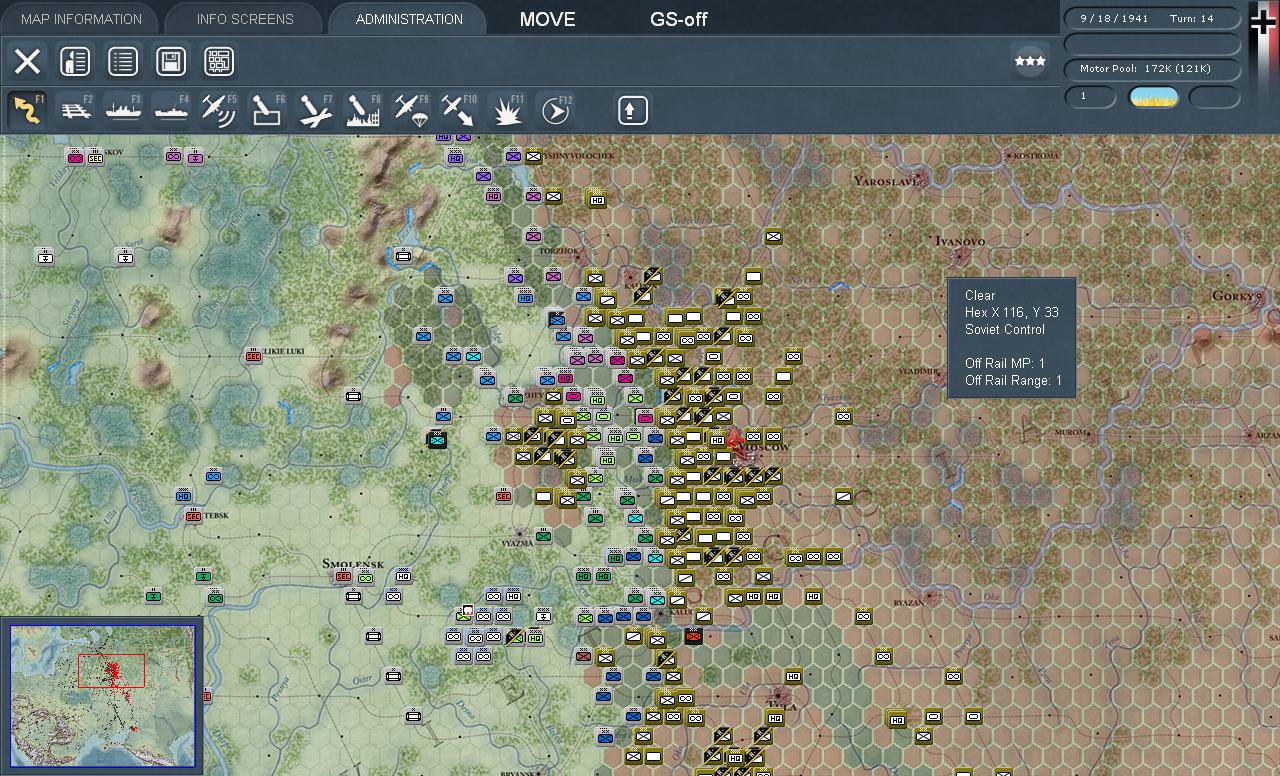The height and width of the screenshot is (776, 1280).
Task: Click the date and Turn 14 display
Action: tap(1152, 19)
